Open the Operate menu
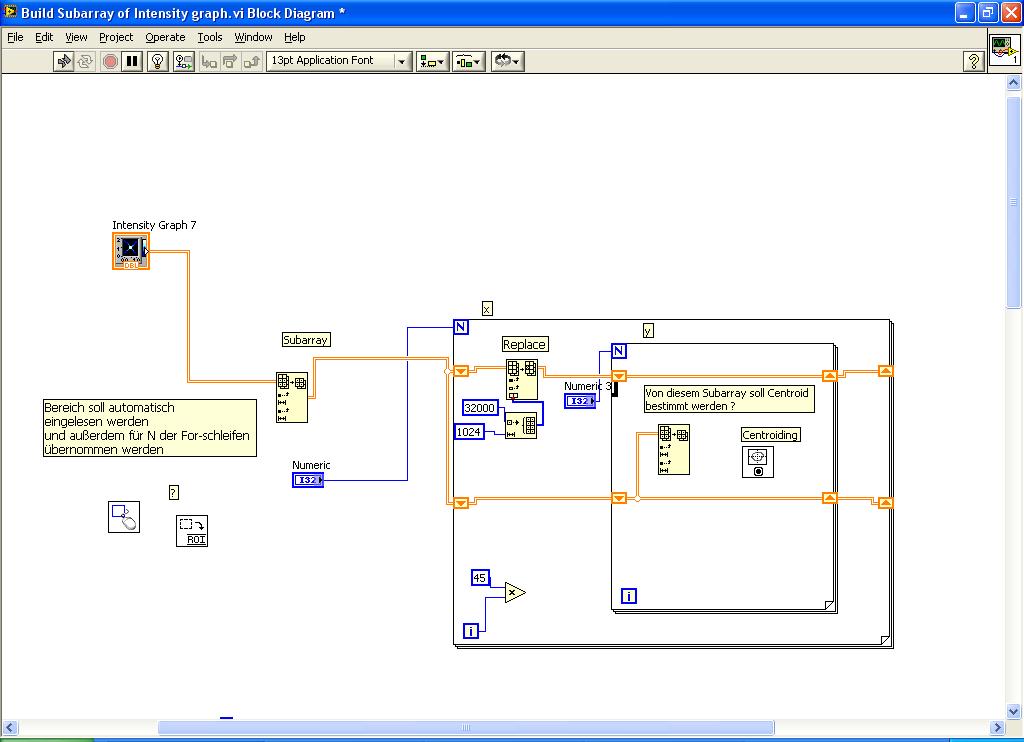The image size is (1024, 742). pos(165,37)
